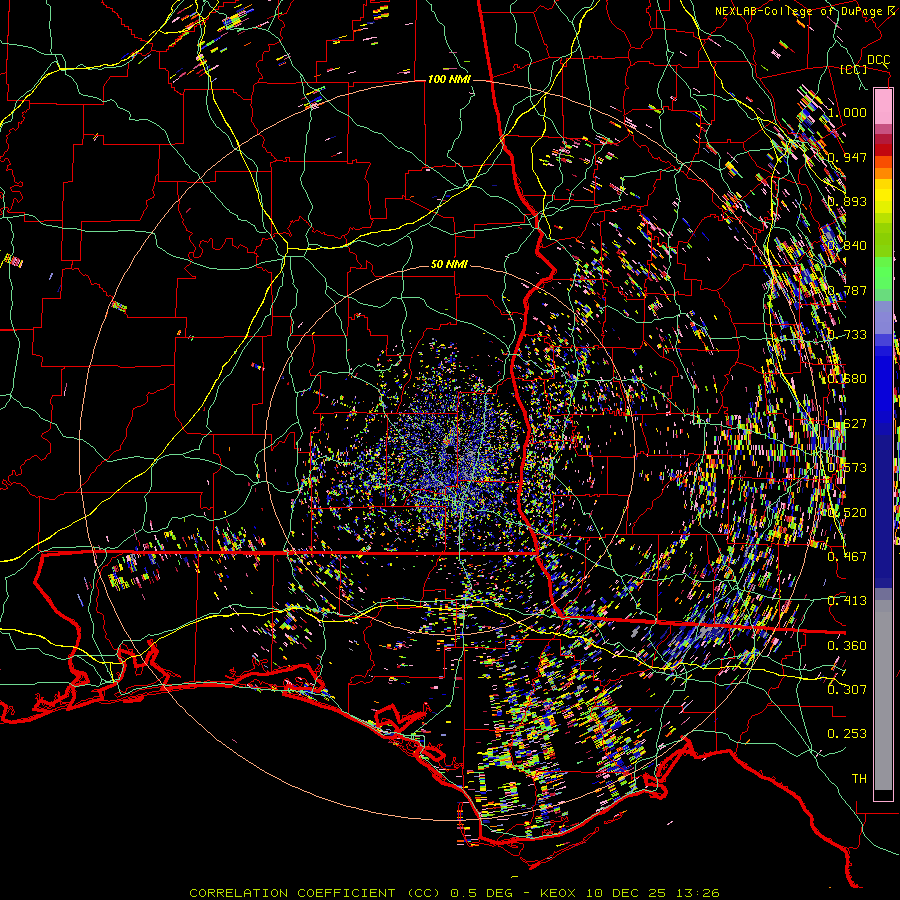Click the gray segment of the color bar

(883, 695)
